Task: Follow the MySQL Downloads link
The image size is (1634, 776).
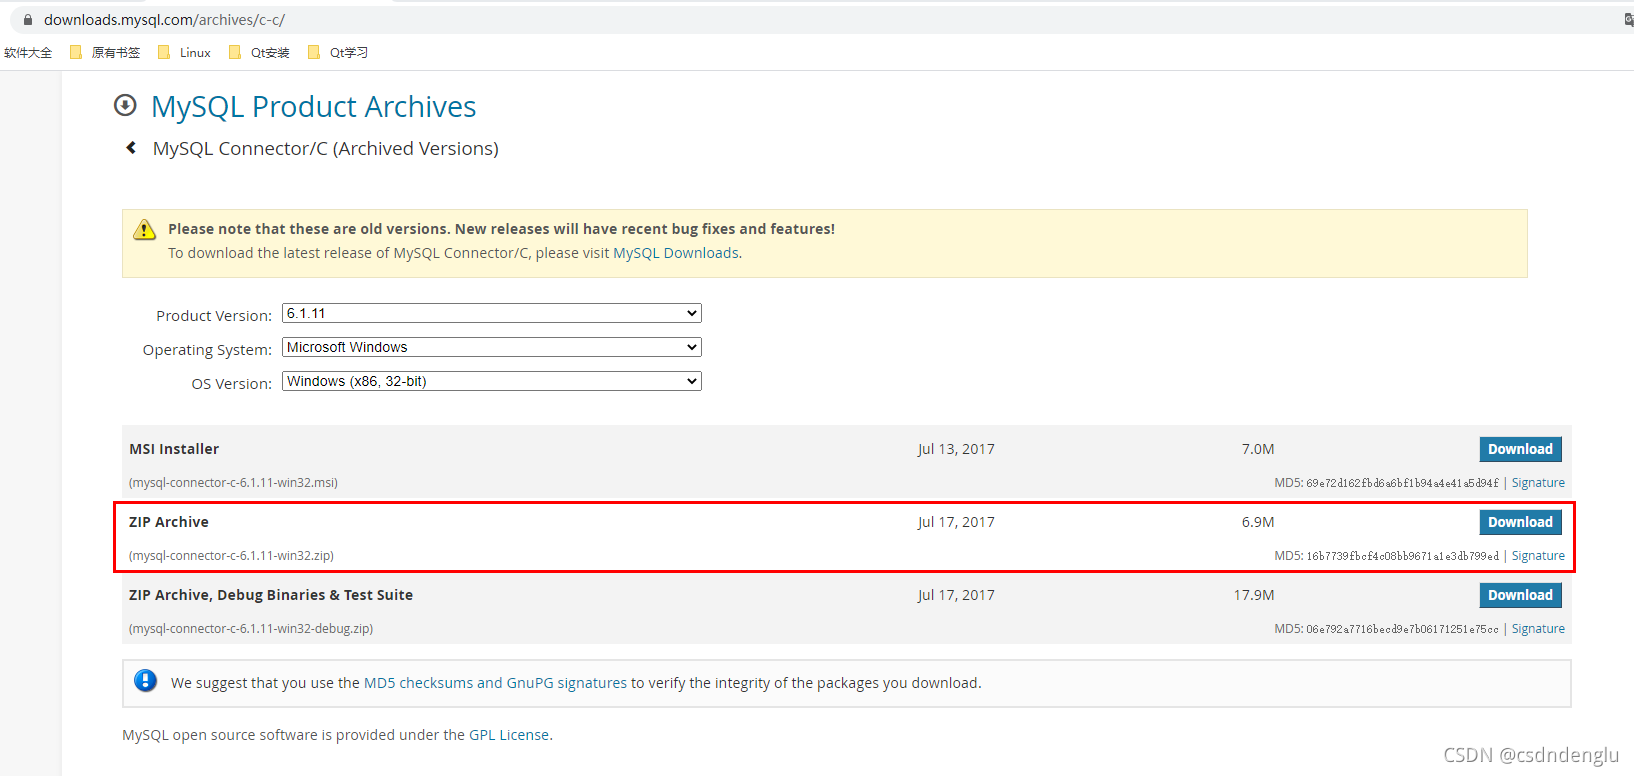Action: tap(676, 253)
